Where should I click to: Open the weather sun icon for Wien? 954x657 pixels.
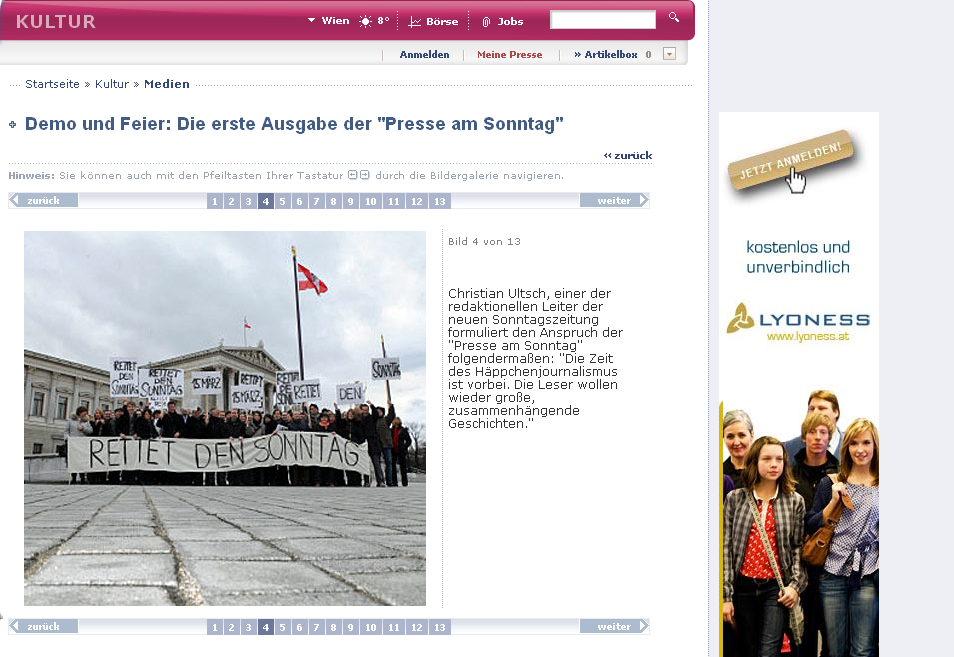pos(365,21)
